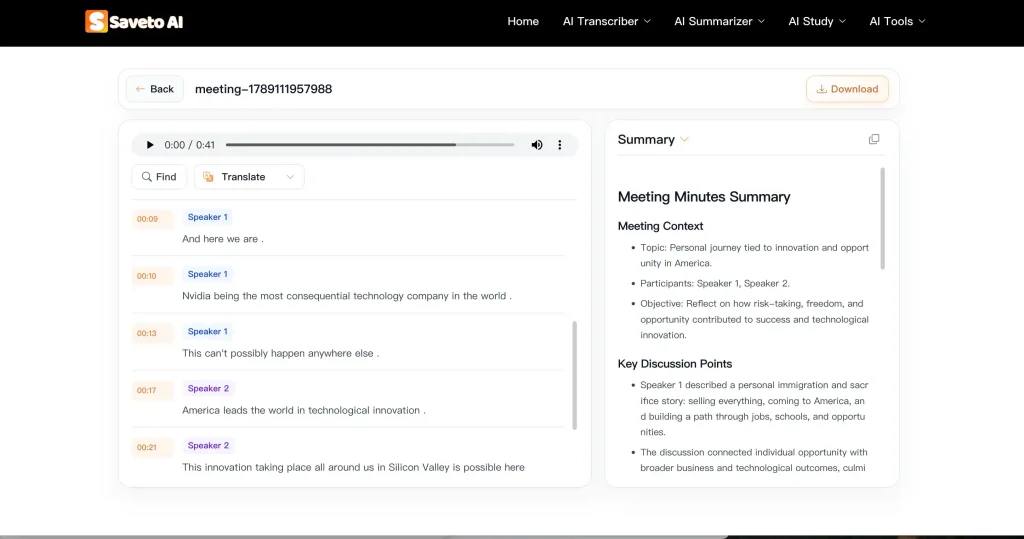Open the Translate dropdown
This screenshot has width=1024, height=539.
[x=249, y=177]
